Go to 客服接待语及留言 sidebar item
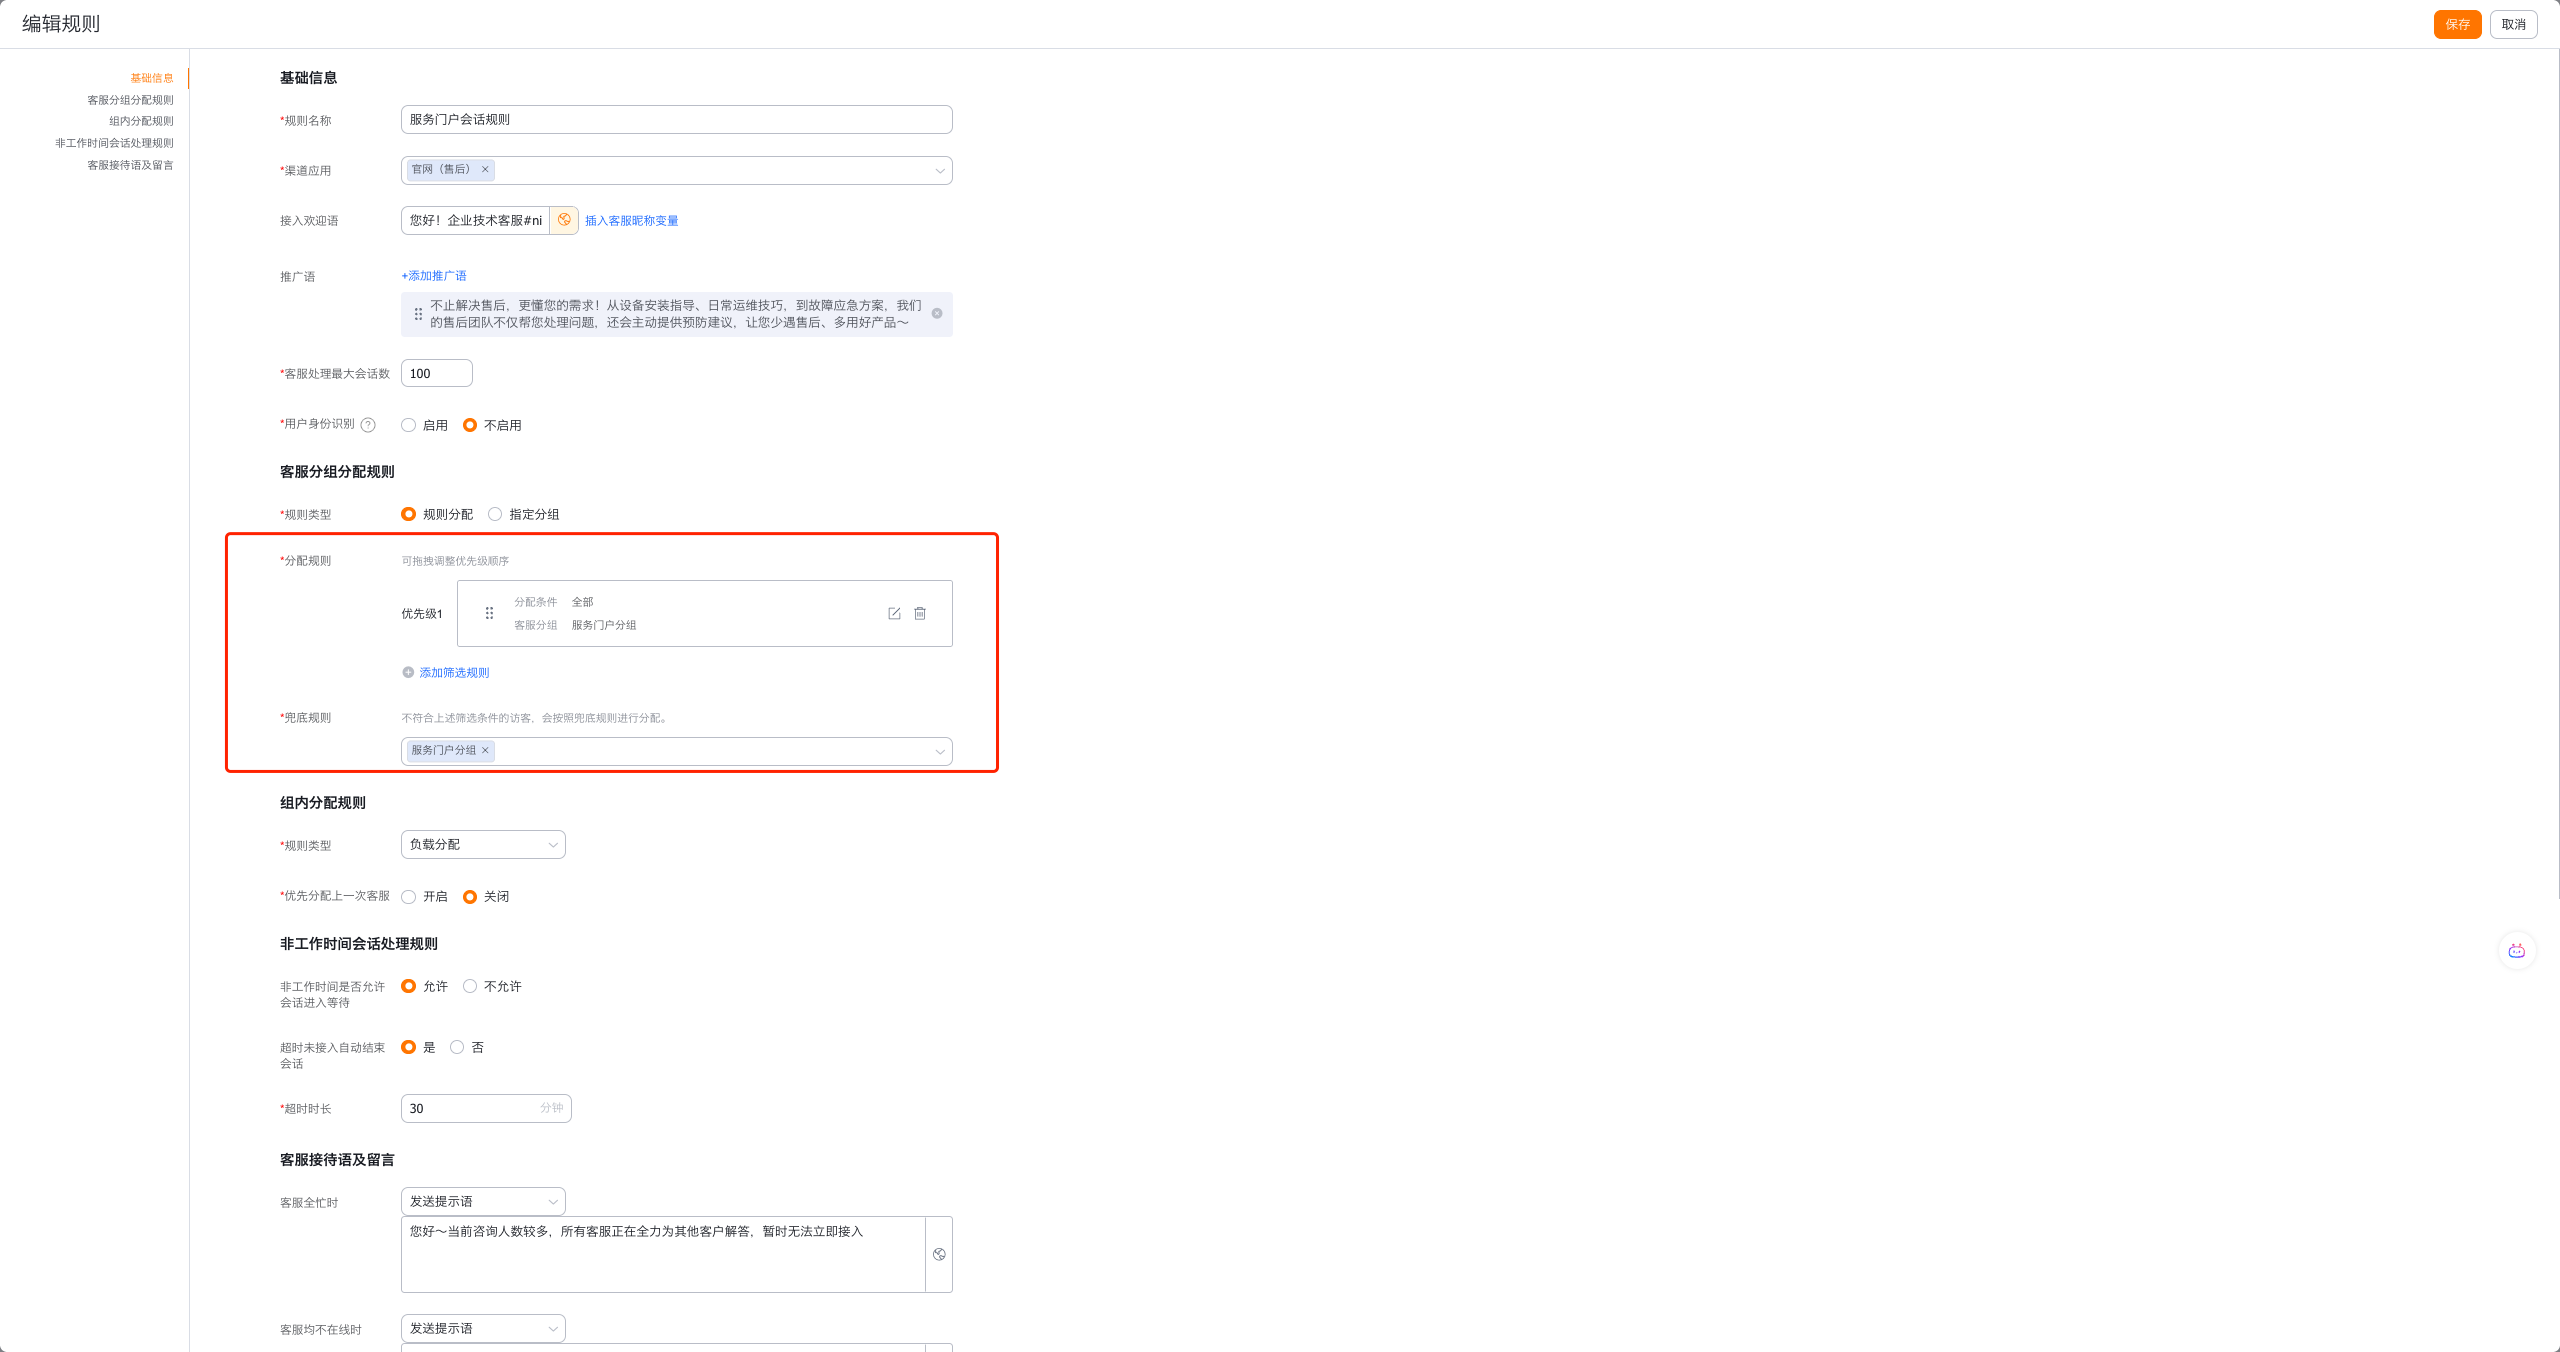Screen dimensions: 2560x1352 click(130, 165)
